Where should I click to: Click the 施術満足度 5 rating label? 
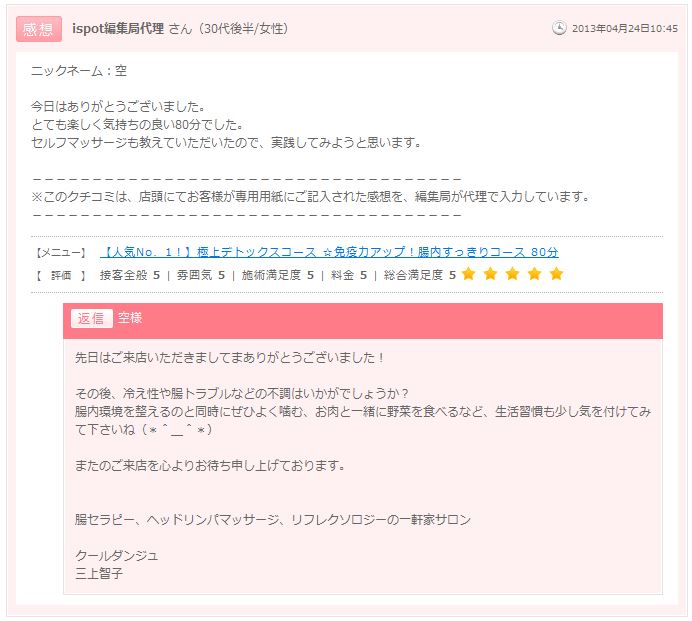[278, 275]
